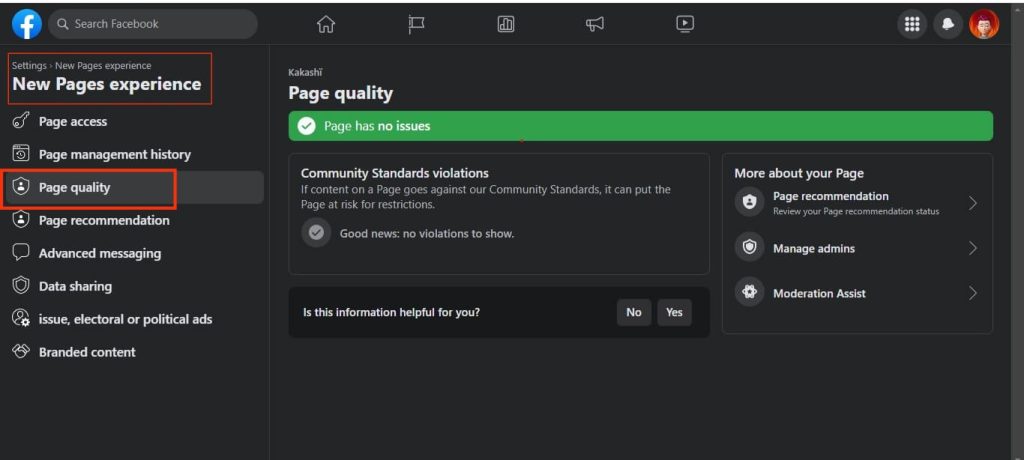Click the Settings breadcrumb link
This screenshot has height=460, width=1024.
(29, 65)
